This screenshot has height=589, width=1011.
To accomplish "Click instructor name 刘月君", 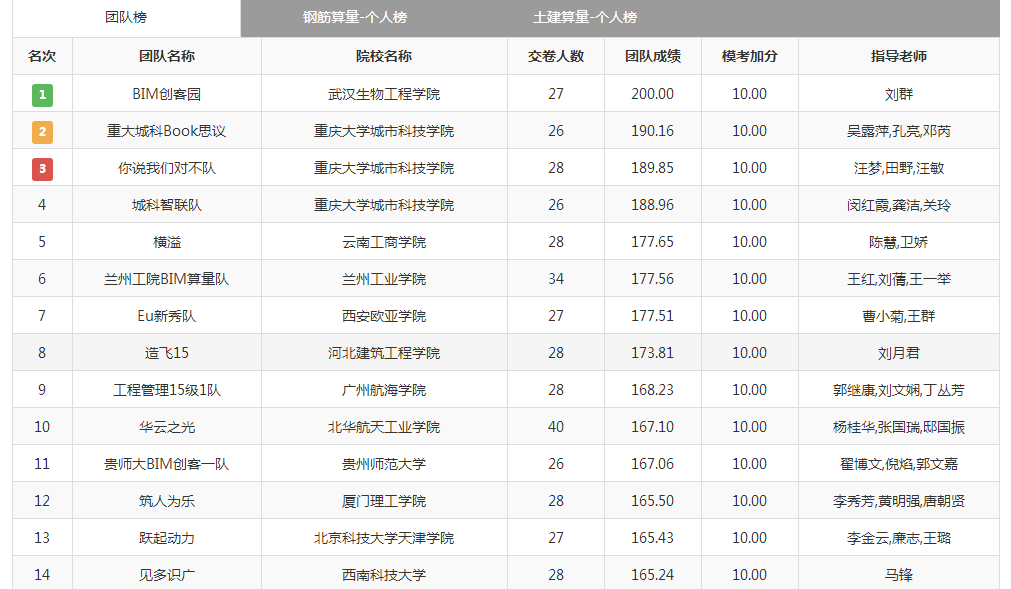I will click(x=899, y=353).
